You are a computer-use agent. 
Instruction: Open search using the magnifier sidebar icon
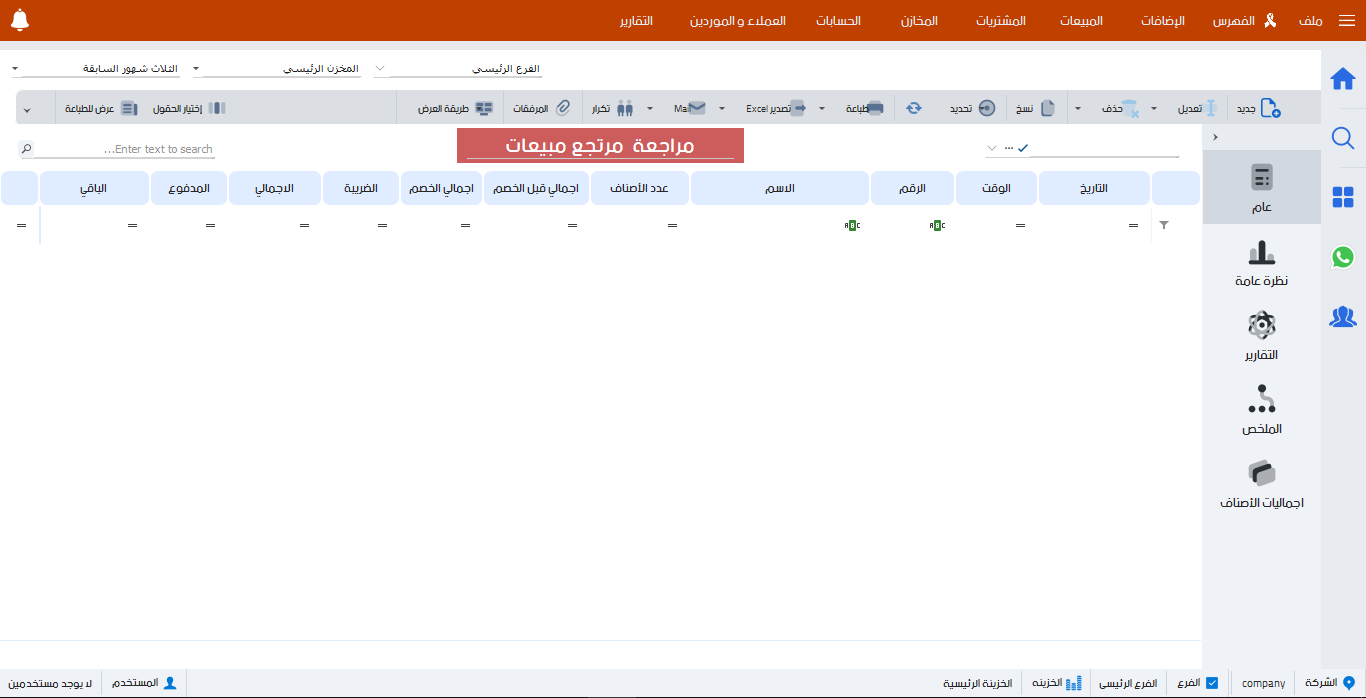[x=1343, y=138]
